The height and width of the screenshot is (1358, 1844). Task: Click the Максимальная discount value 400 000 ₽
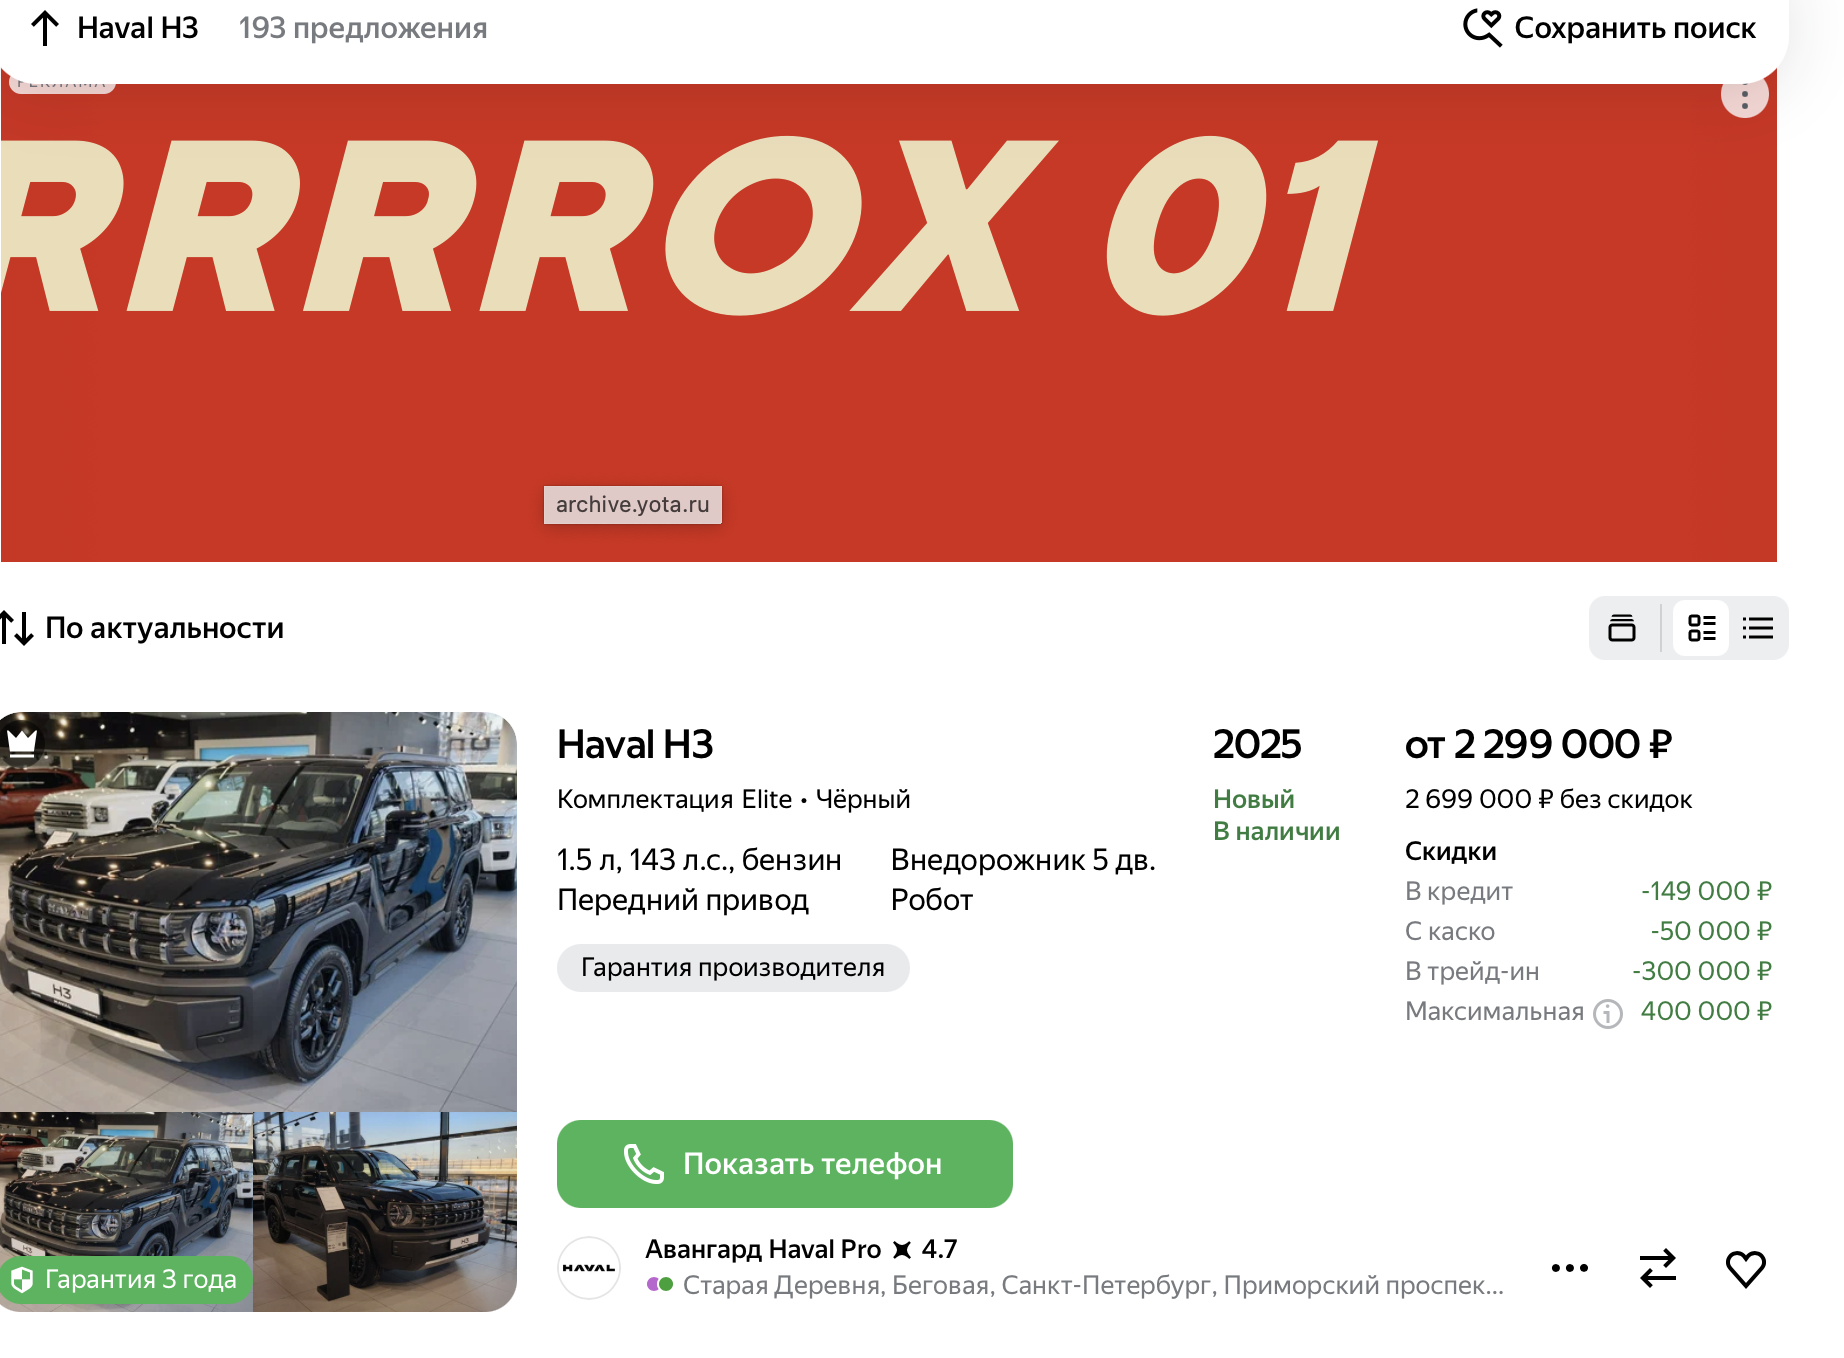pyautogui.click(x=1706, y=1011)
